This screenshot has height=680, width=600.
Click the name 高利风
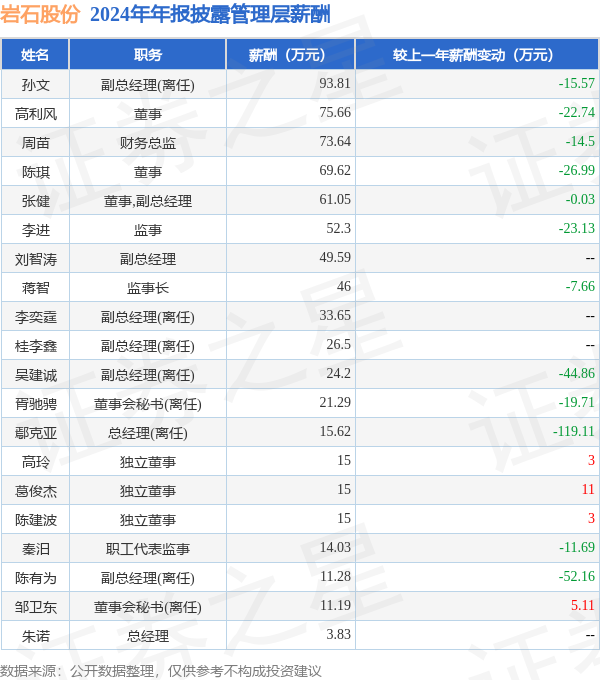[36, 114]
